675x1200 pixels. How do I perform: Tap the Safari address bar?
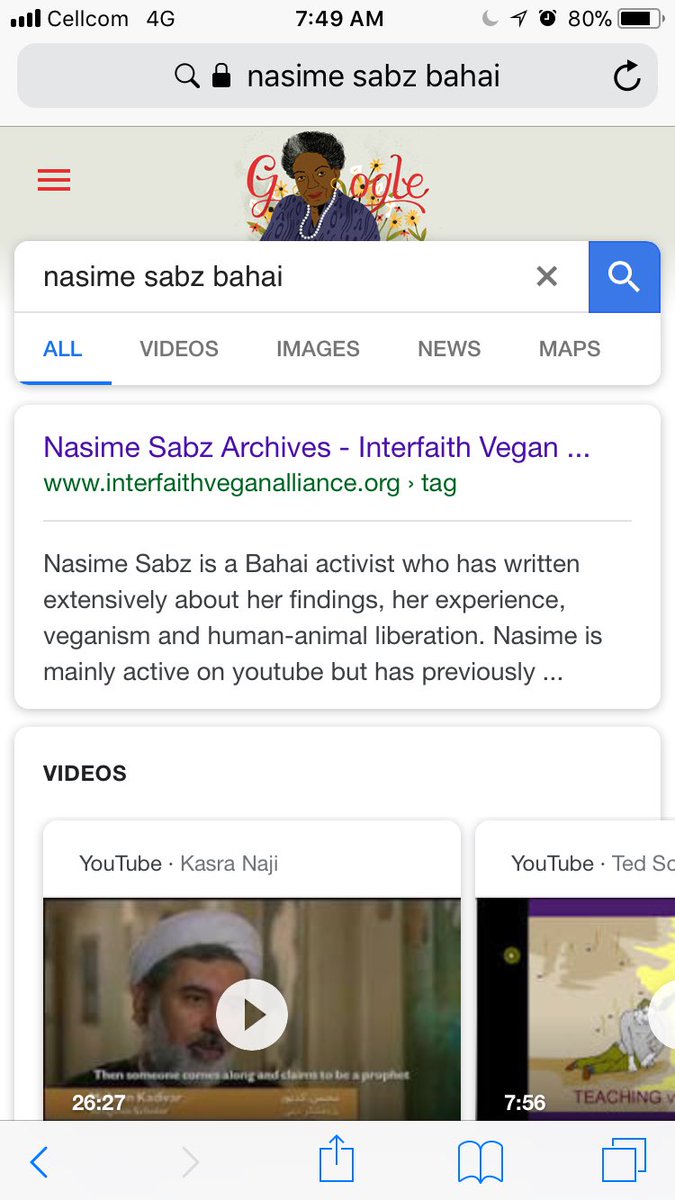pyautogui.click(x=337, y=76)
